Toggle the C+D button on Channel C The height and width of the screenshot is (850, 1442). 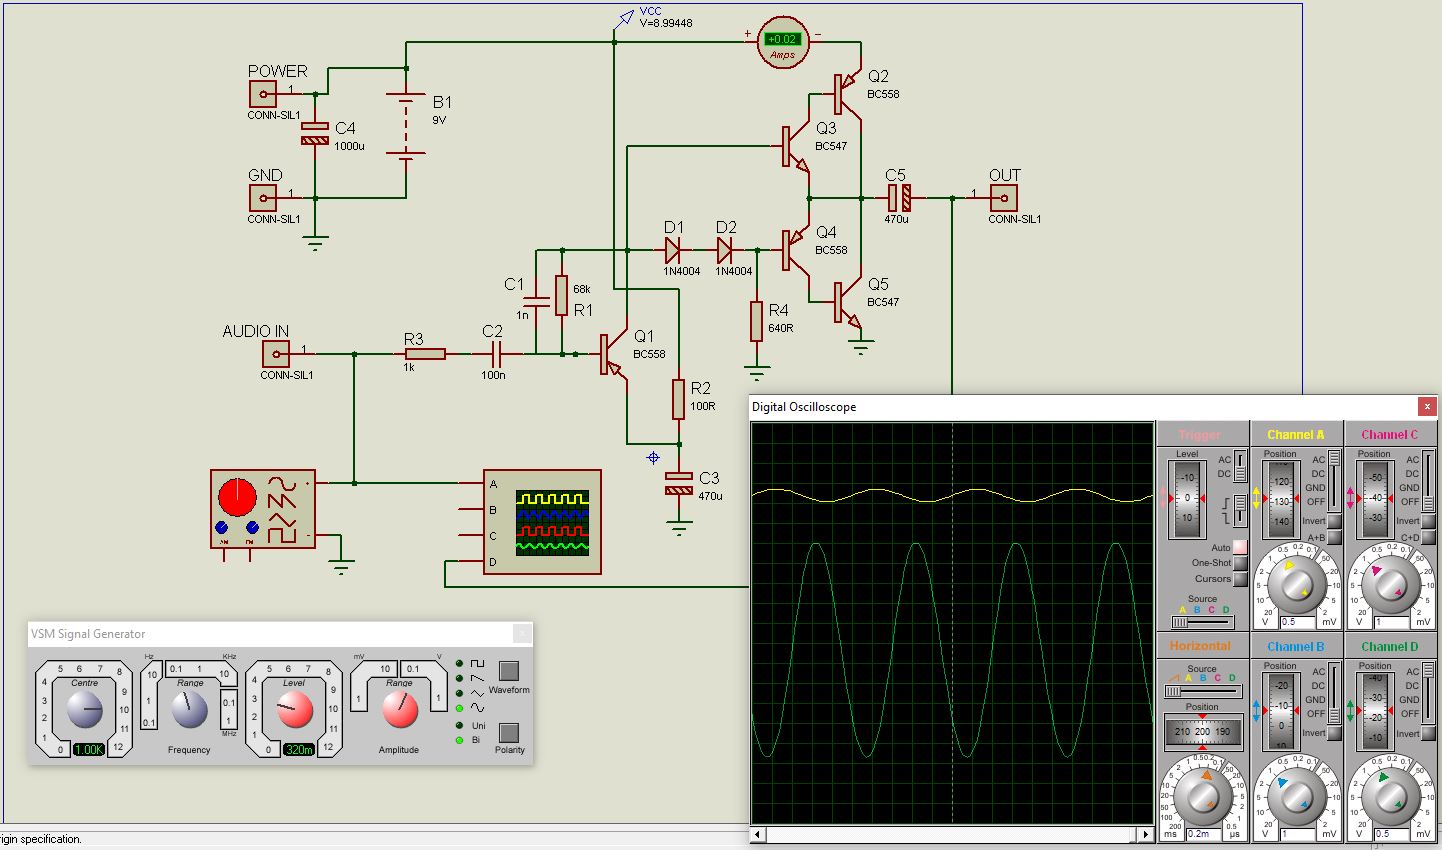click(1428, 537)
